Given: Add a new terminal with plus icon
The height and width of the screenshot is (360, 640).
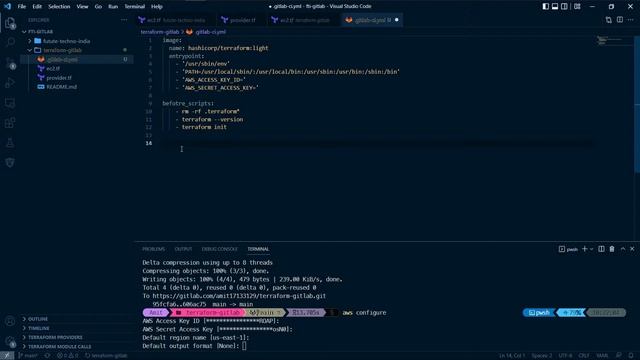Looking at the screenshot, I should coord(584,249).
